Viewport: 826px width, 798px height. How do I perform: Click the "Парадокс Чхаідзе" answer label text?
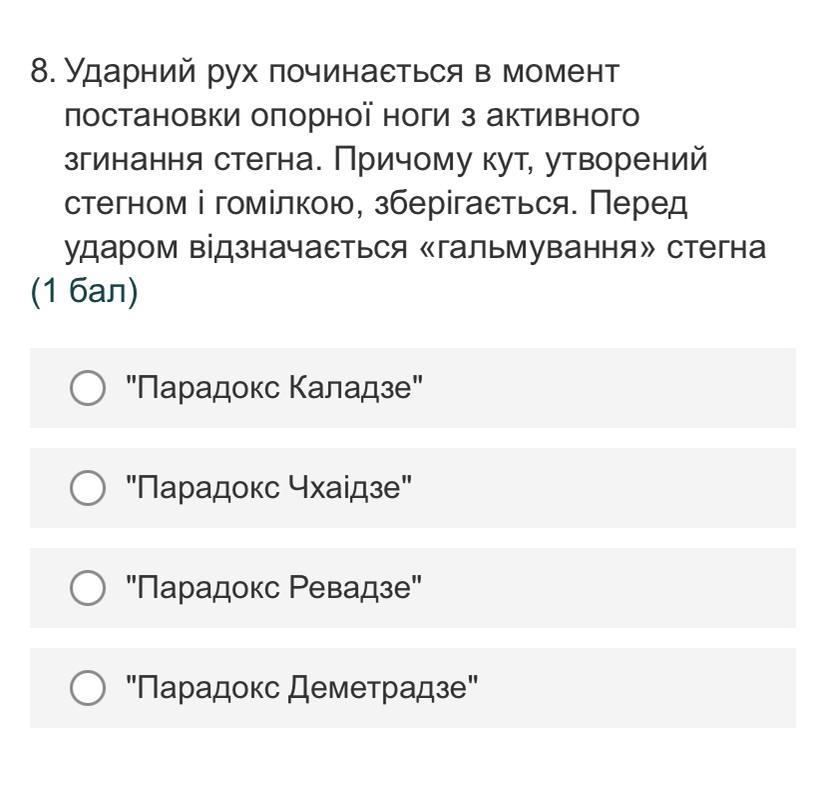click(x=268, y=488)
